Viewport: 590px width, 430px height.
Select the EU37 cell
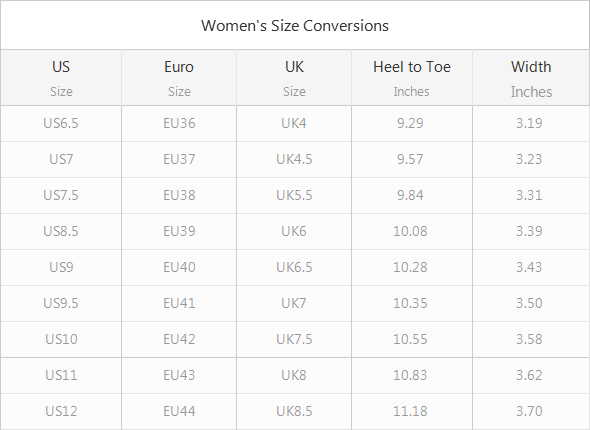pos(179,159)
